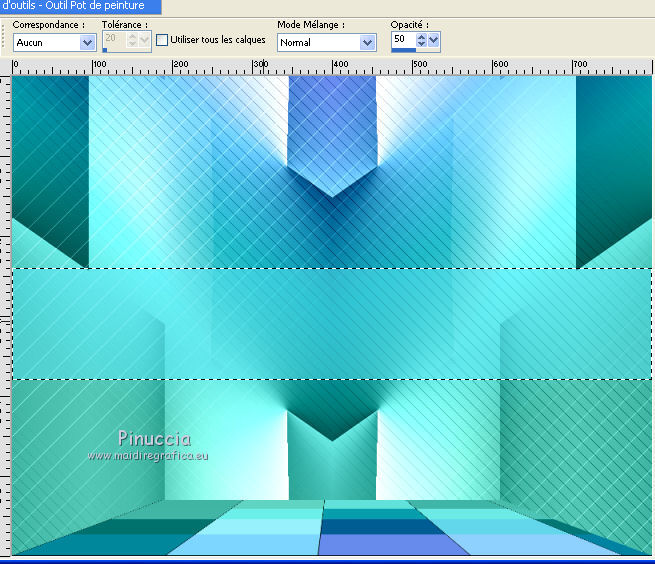
Task: Open the Mode Mélange dropdown showing Normal
Action: pyautogui.click(x=327, y=43)
